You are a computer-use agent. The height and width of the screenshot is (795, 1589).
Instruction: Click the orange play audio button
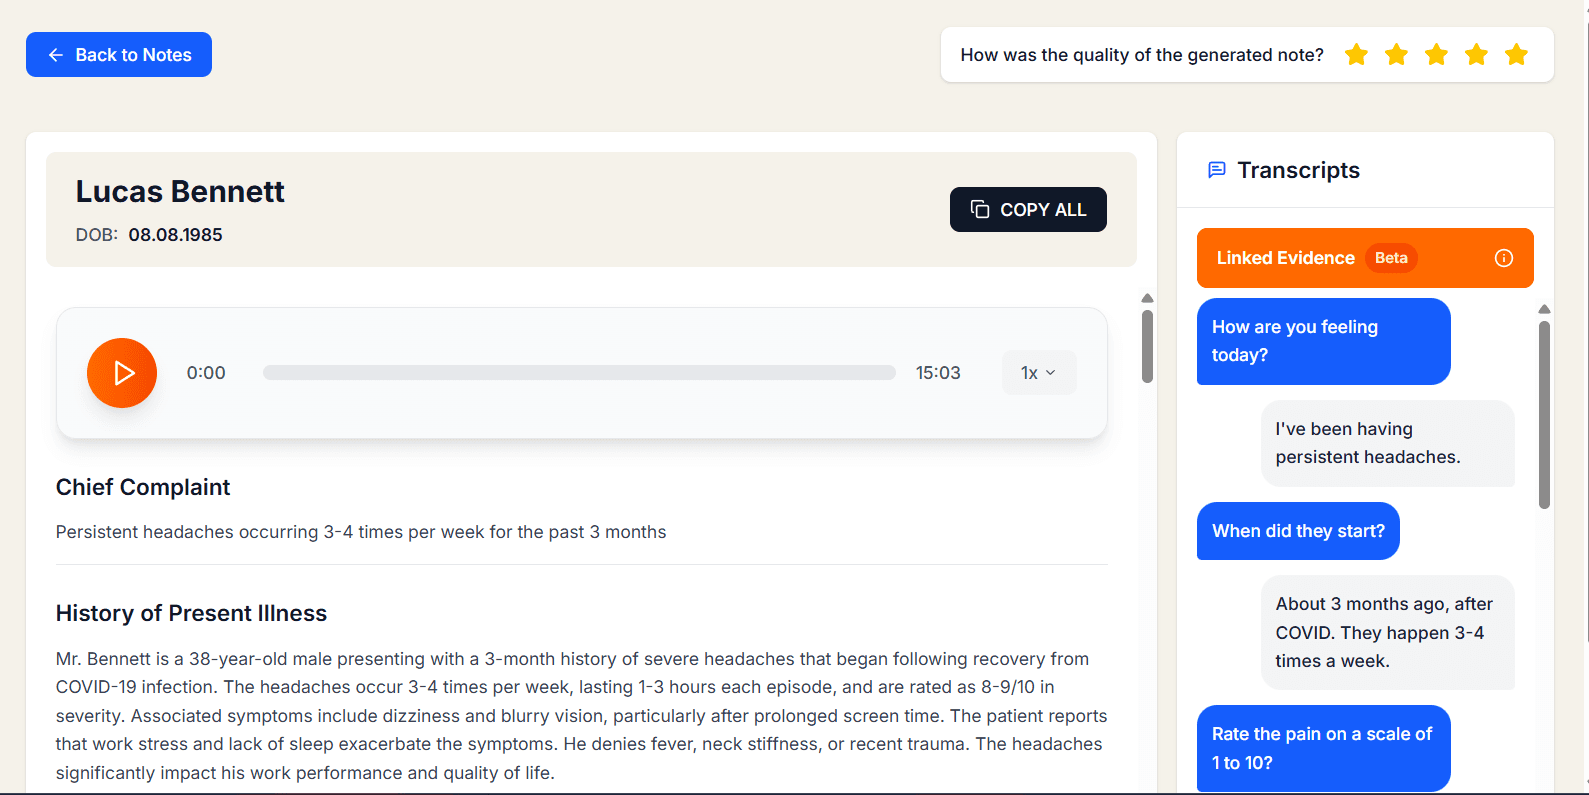[x=122, y=373]
